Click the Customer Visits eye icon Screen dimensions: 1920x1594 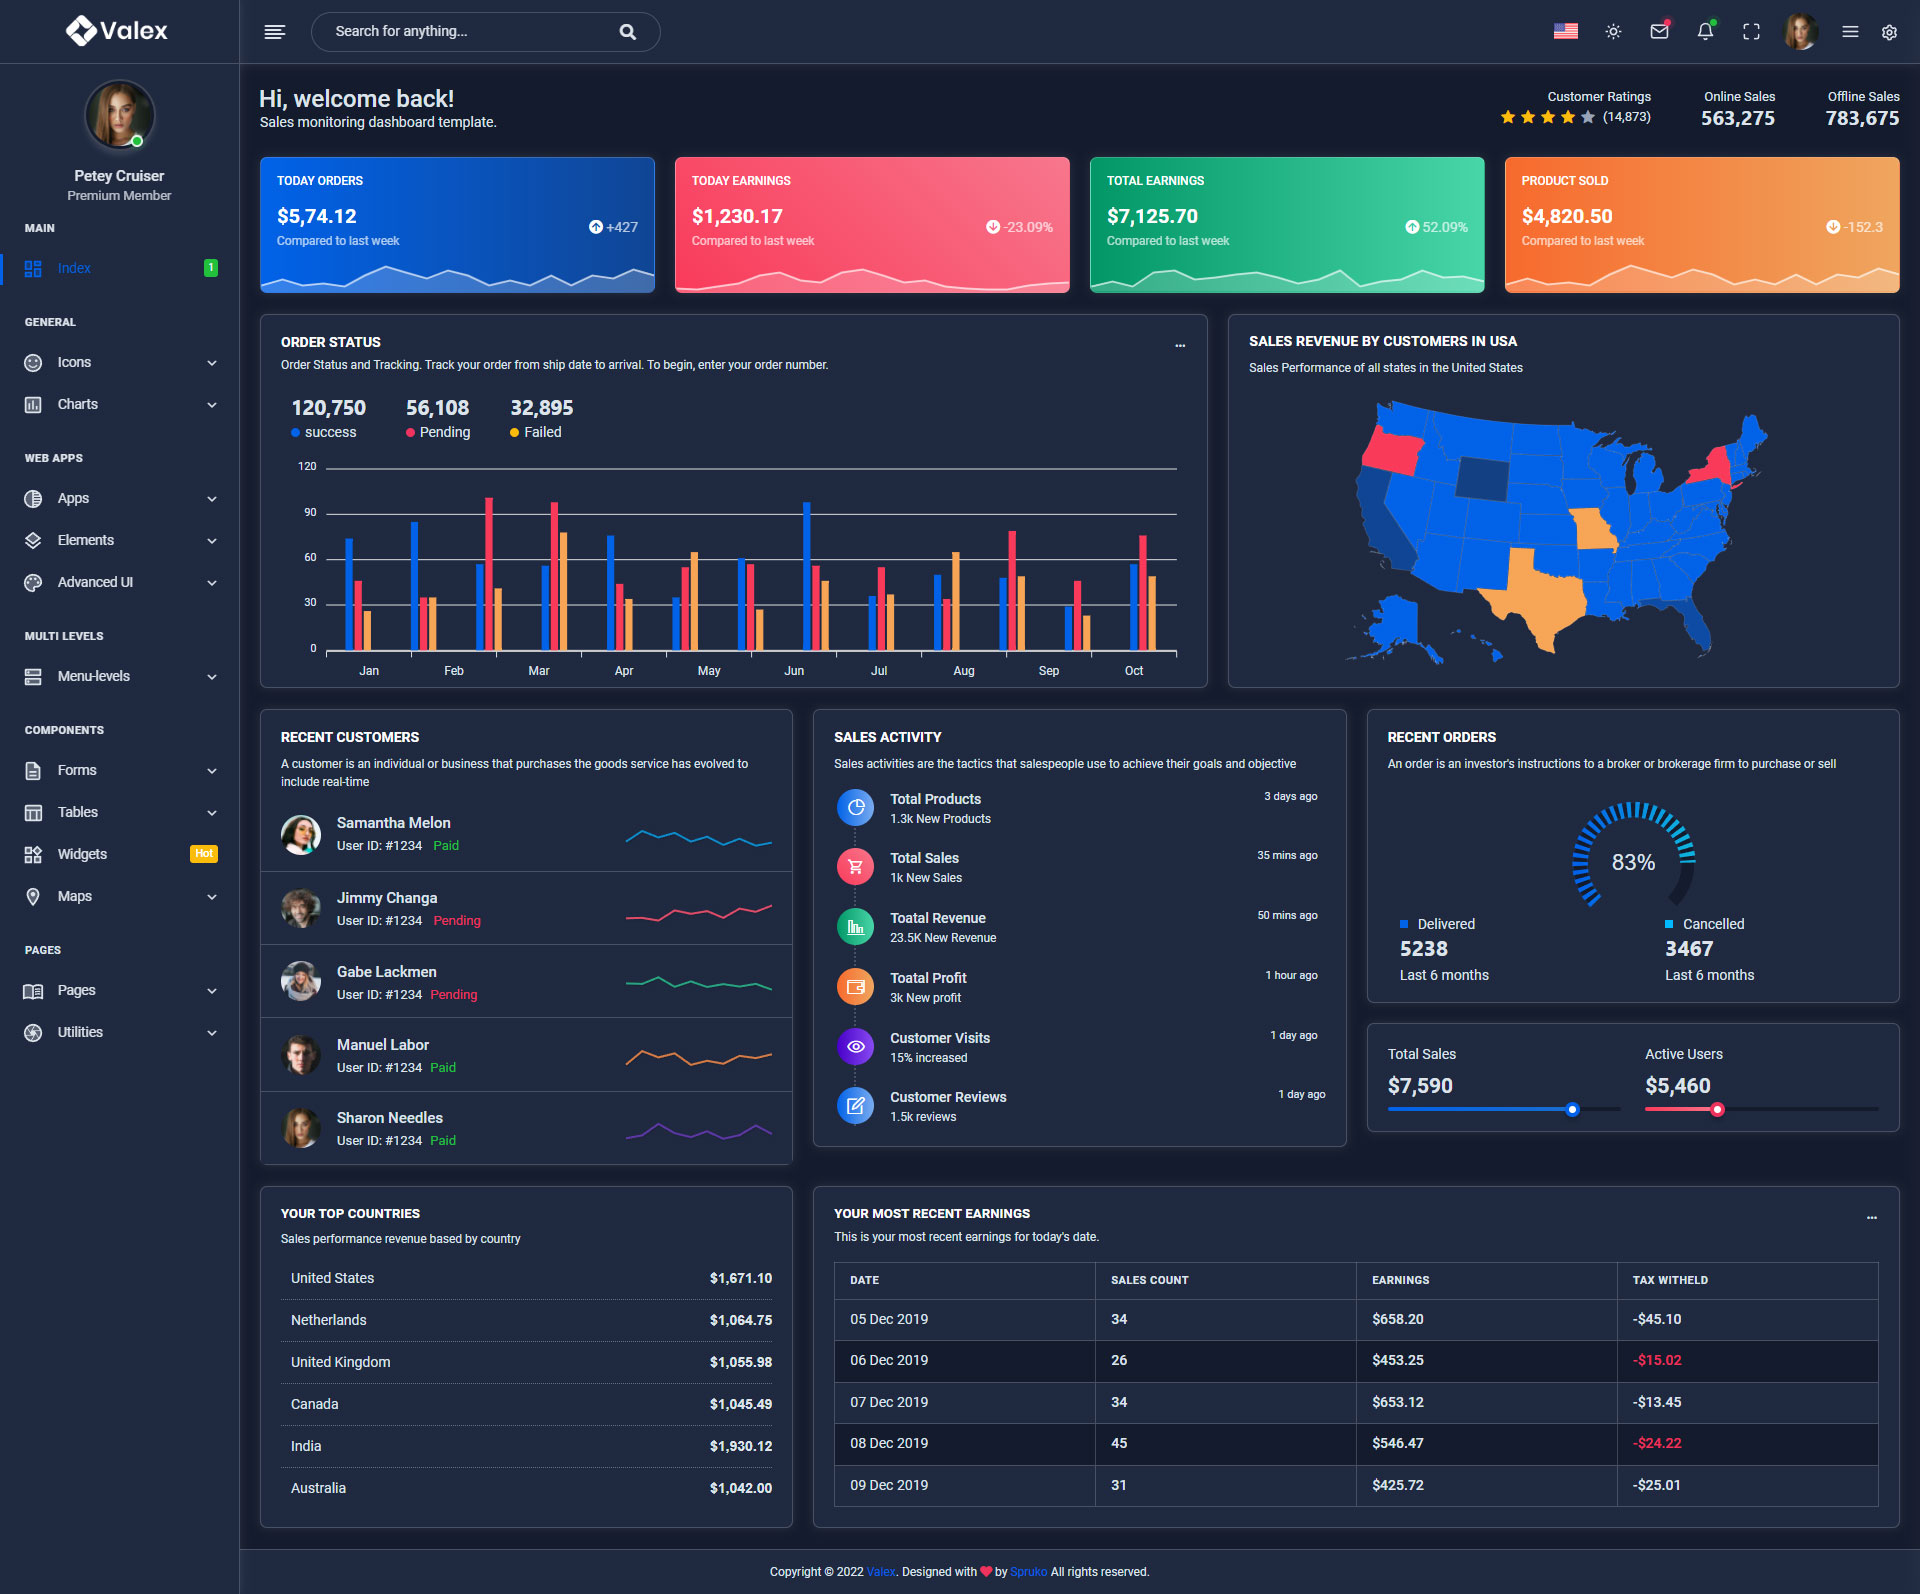pyautogui.click(x=855, y=1046)
